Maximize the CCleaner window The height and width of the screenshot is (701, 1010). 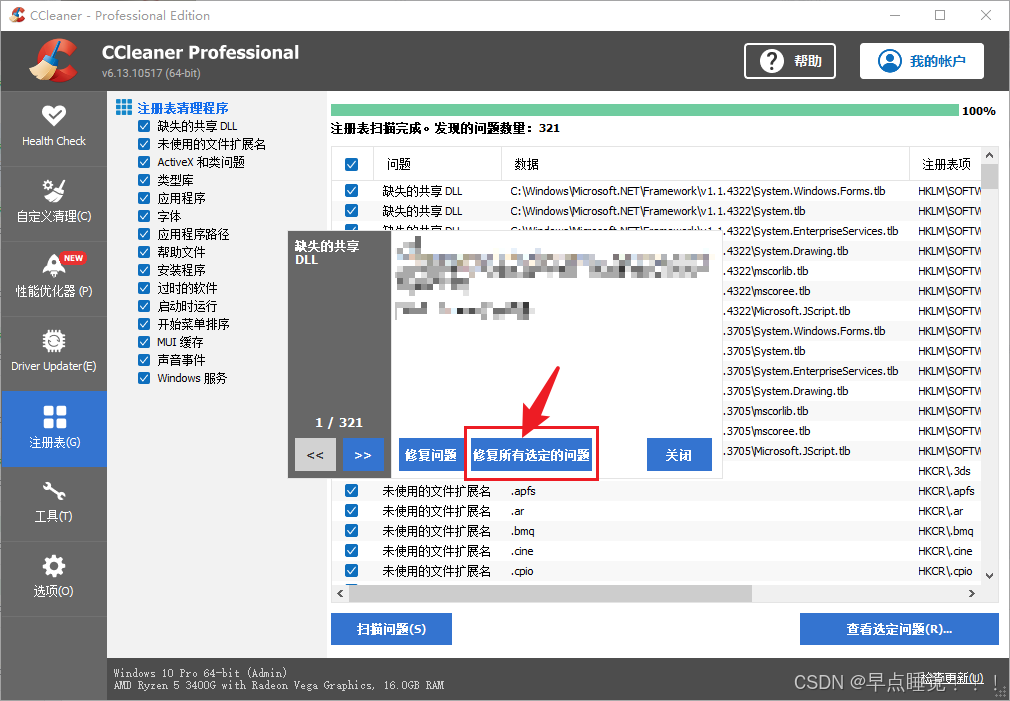[x=940, y=15]
